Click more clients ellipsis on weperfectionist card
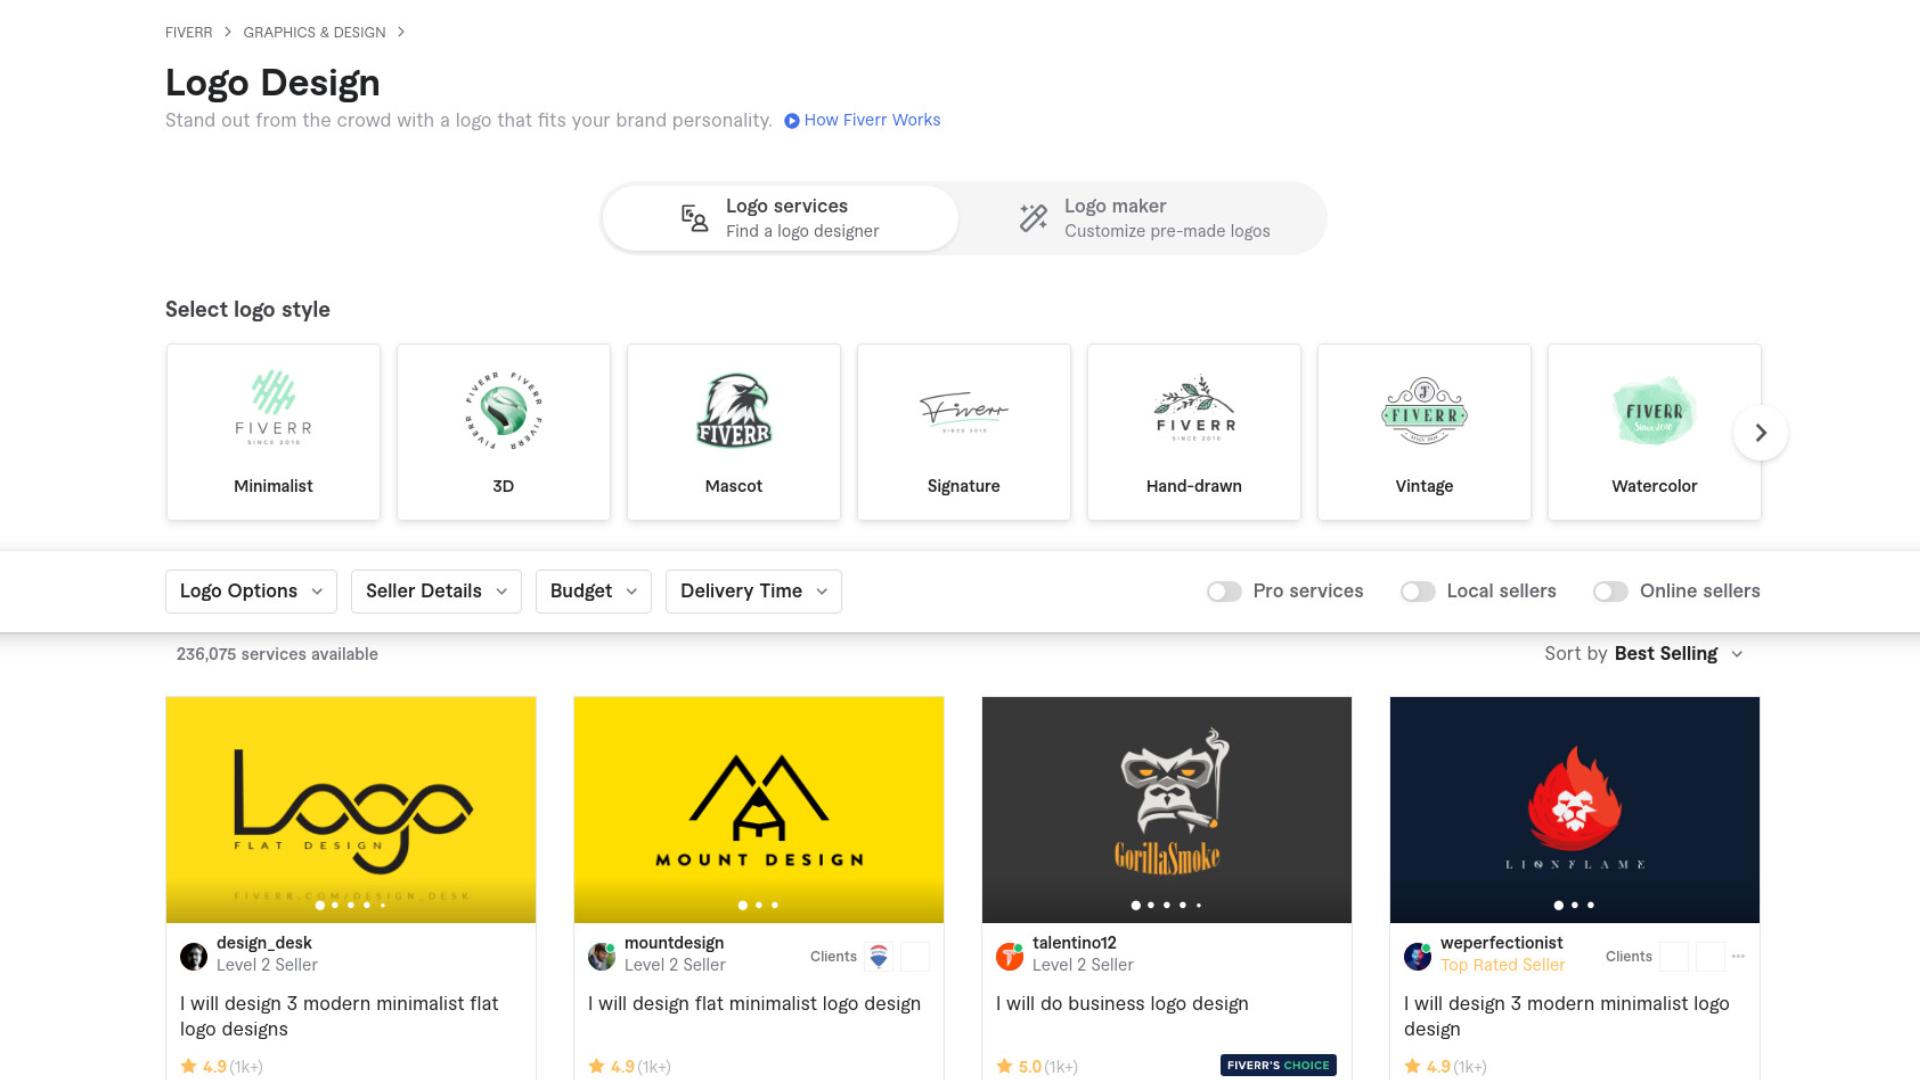 (x=1738, y=956)
